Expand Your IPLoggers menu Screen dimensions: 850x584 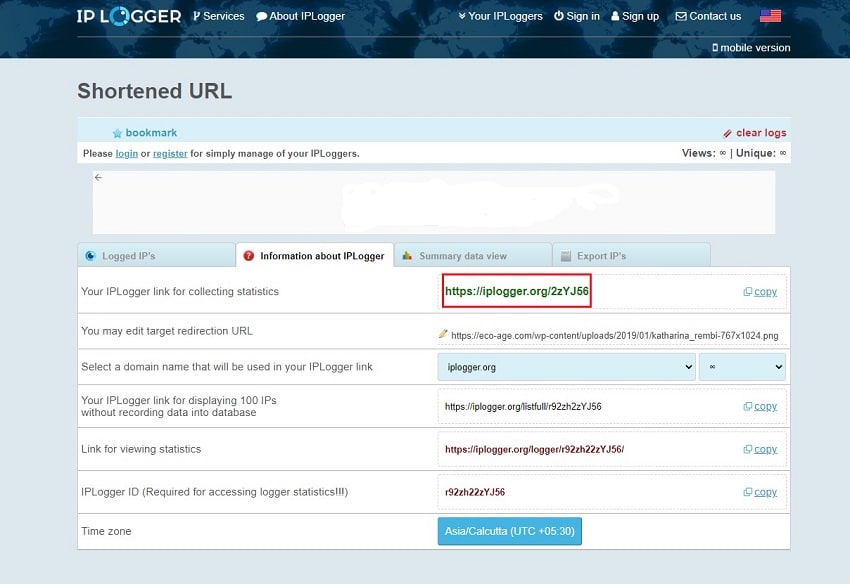tap(500, 16)
